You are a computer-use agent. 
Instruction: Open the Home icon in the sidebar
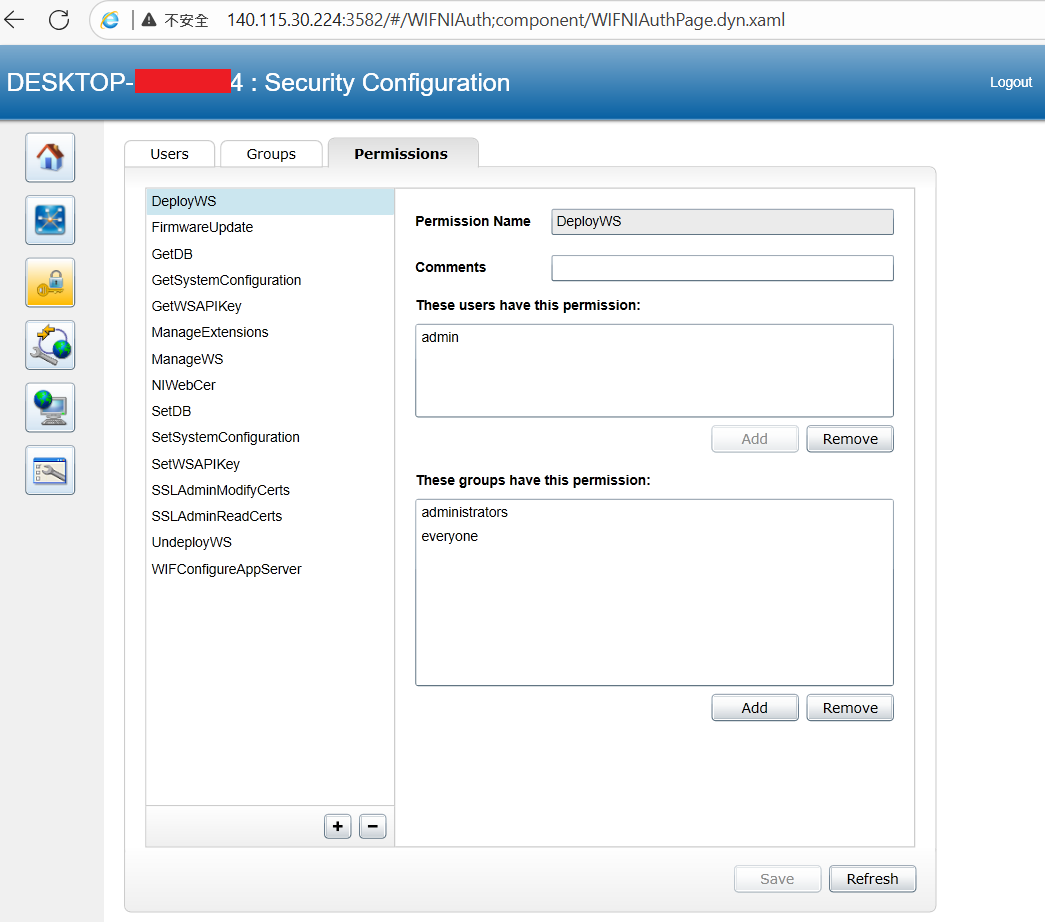(x=50, y=157)
